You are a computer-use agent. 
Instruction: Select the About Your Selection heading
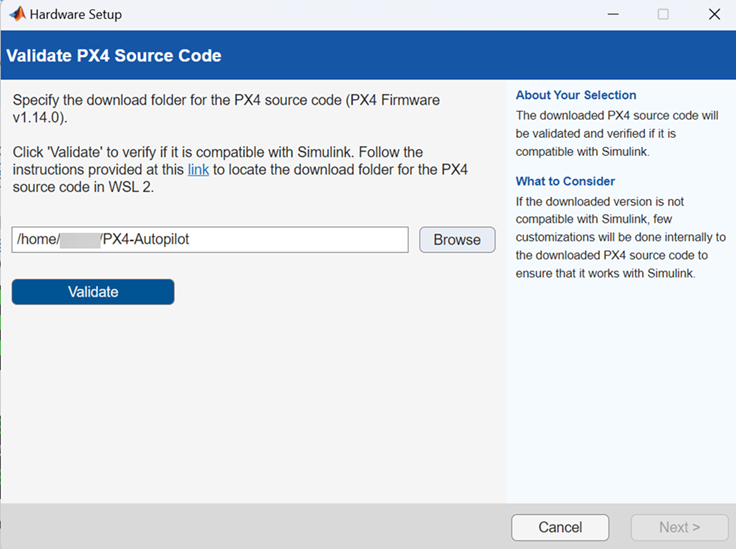[x=576, y=95]
